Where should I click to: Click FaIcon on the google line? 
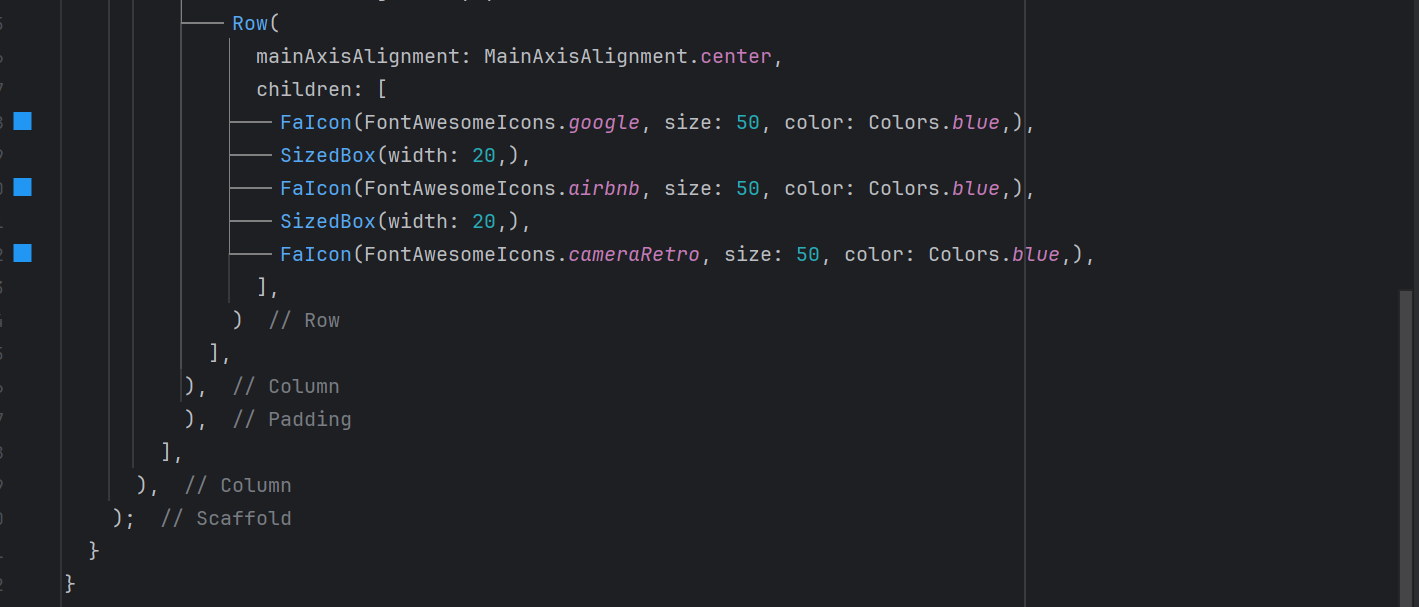point(316,123)
